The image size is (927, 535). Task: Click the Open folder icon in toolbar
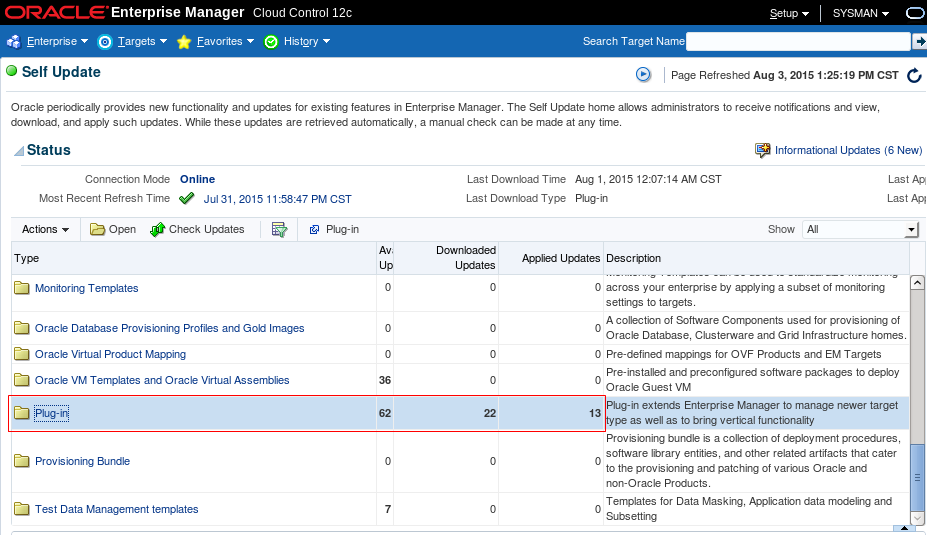click(x=97, y=229)
